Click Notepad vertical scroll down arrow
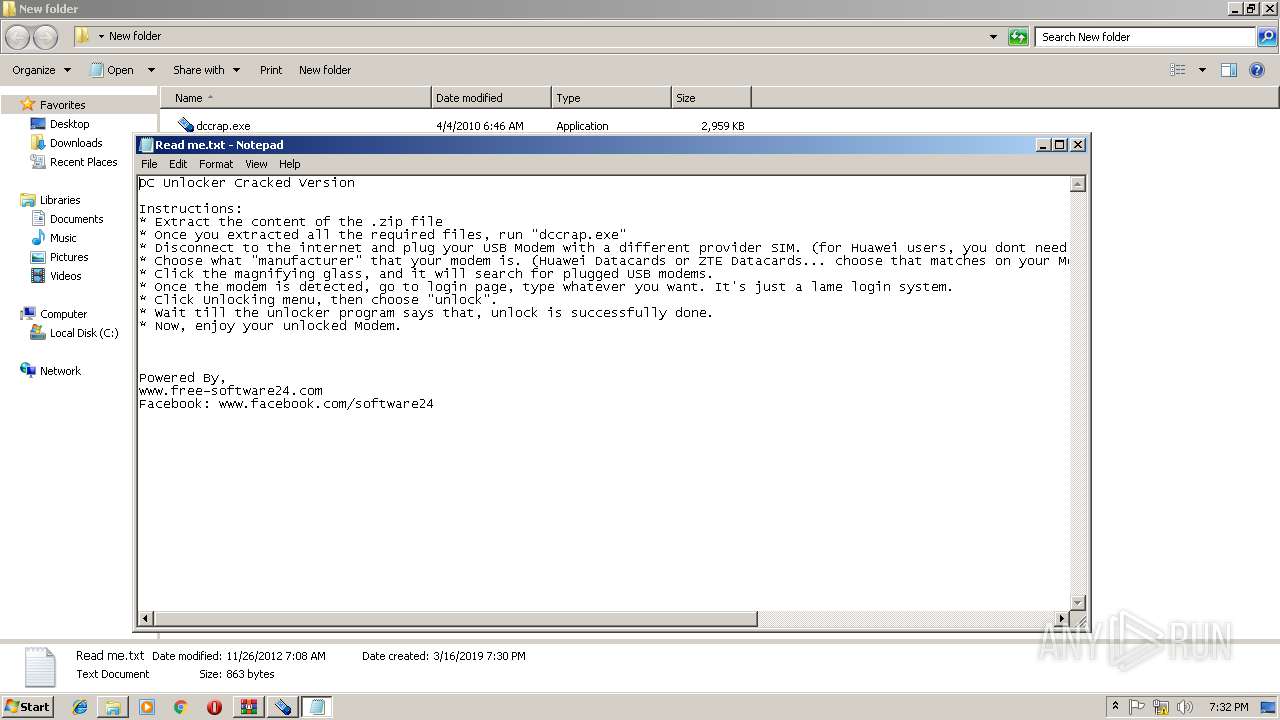The height and width of the screenshot is (720, 1280). (x=1078, y=602)
